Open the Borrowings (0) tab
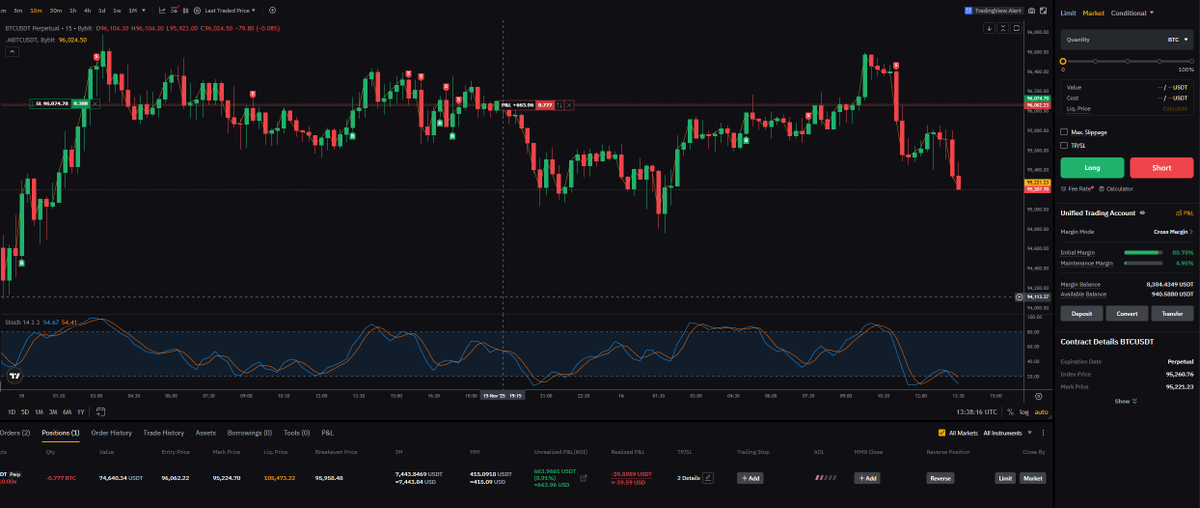Viewport: 1200px width, 508px height. (x=250, y=433)
